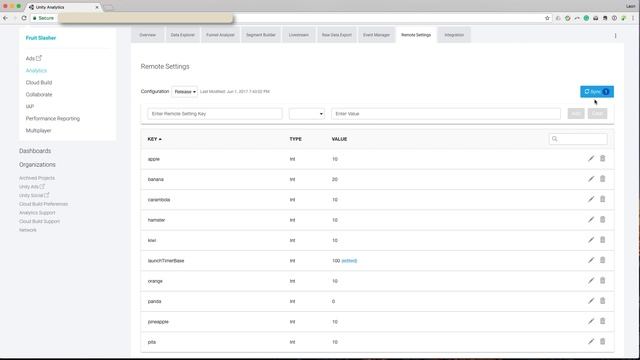The image size is (640, 360).
Task: Open a new browser tab
Action: (108, 7)
